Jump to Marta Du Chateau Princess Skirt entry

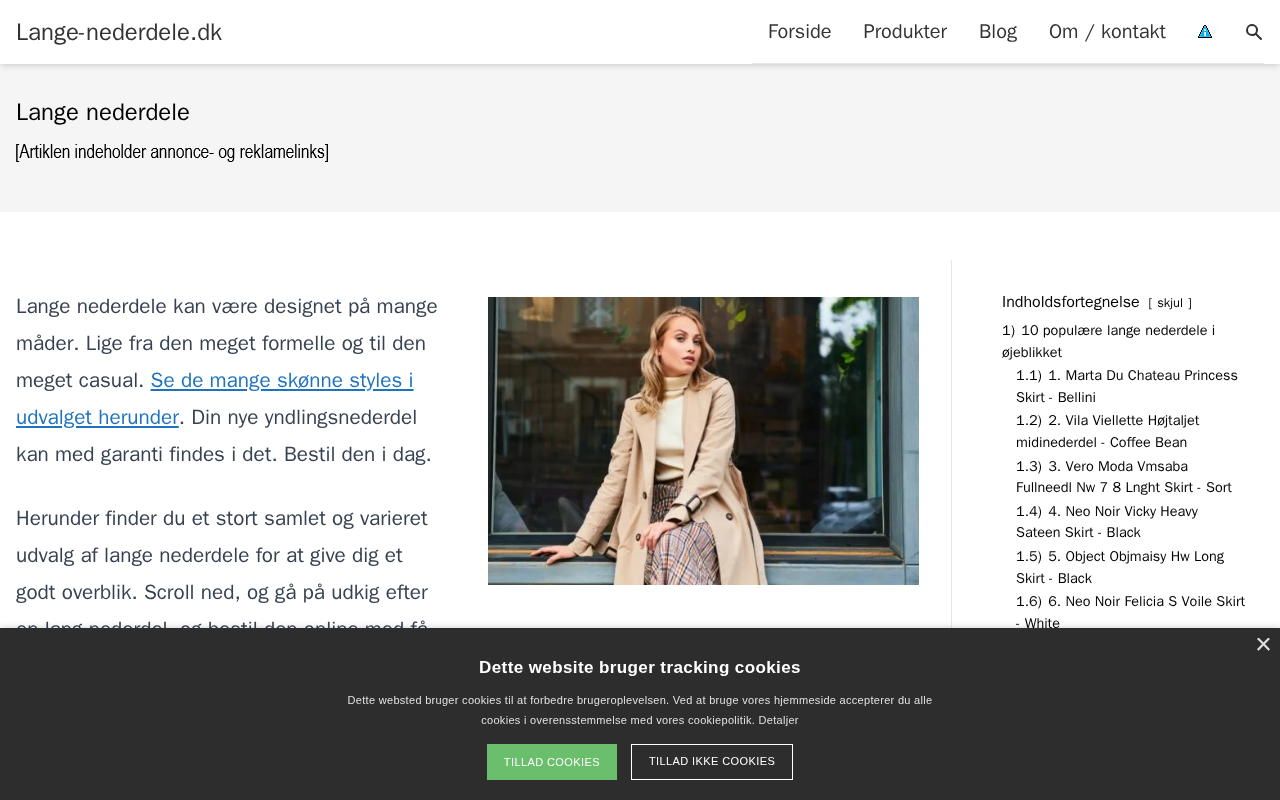point(1126,386)
